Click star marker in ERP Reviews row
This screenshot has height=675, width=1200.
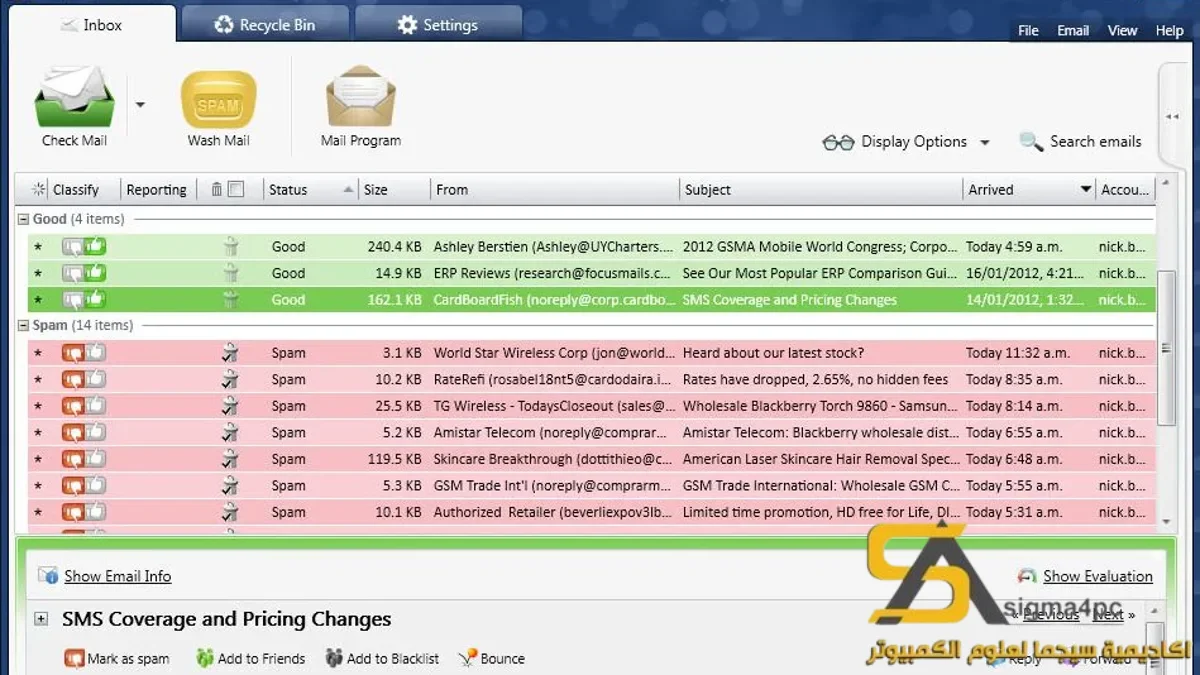coord(38,273)
